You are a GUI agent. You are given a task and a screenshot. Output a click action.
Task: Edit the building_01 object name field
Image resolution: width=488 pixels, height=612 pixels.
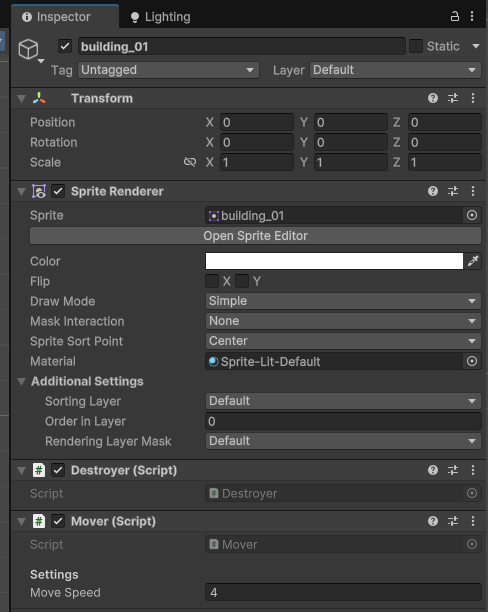tap(241, 46)
